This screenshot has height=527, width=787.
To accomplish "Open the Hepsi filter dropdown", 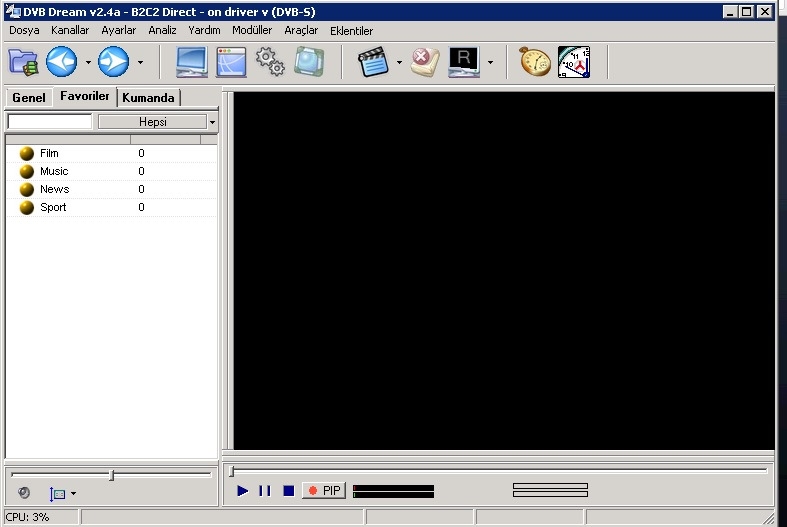I will tap(212, 122).
